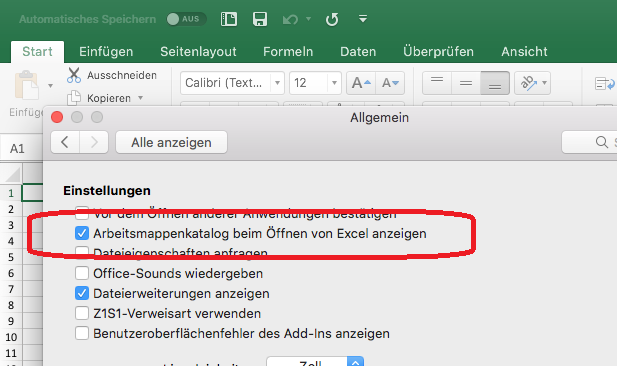This screenshot has height=366, width=617.
Task: Click the back chevron in preferences
Action: 65,142
